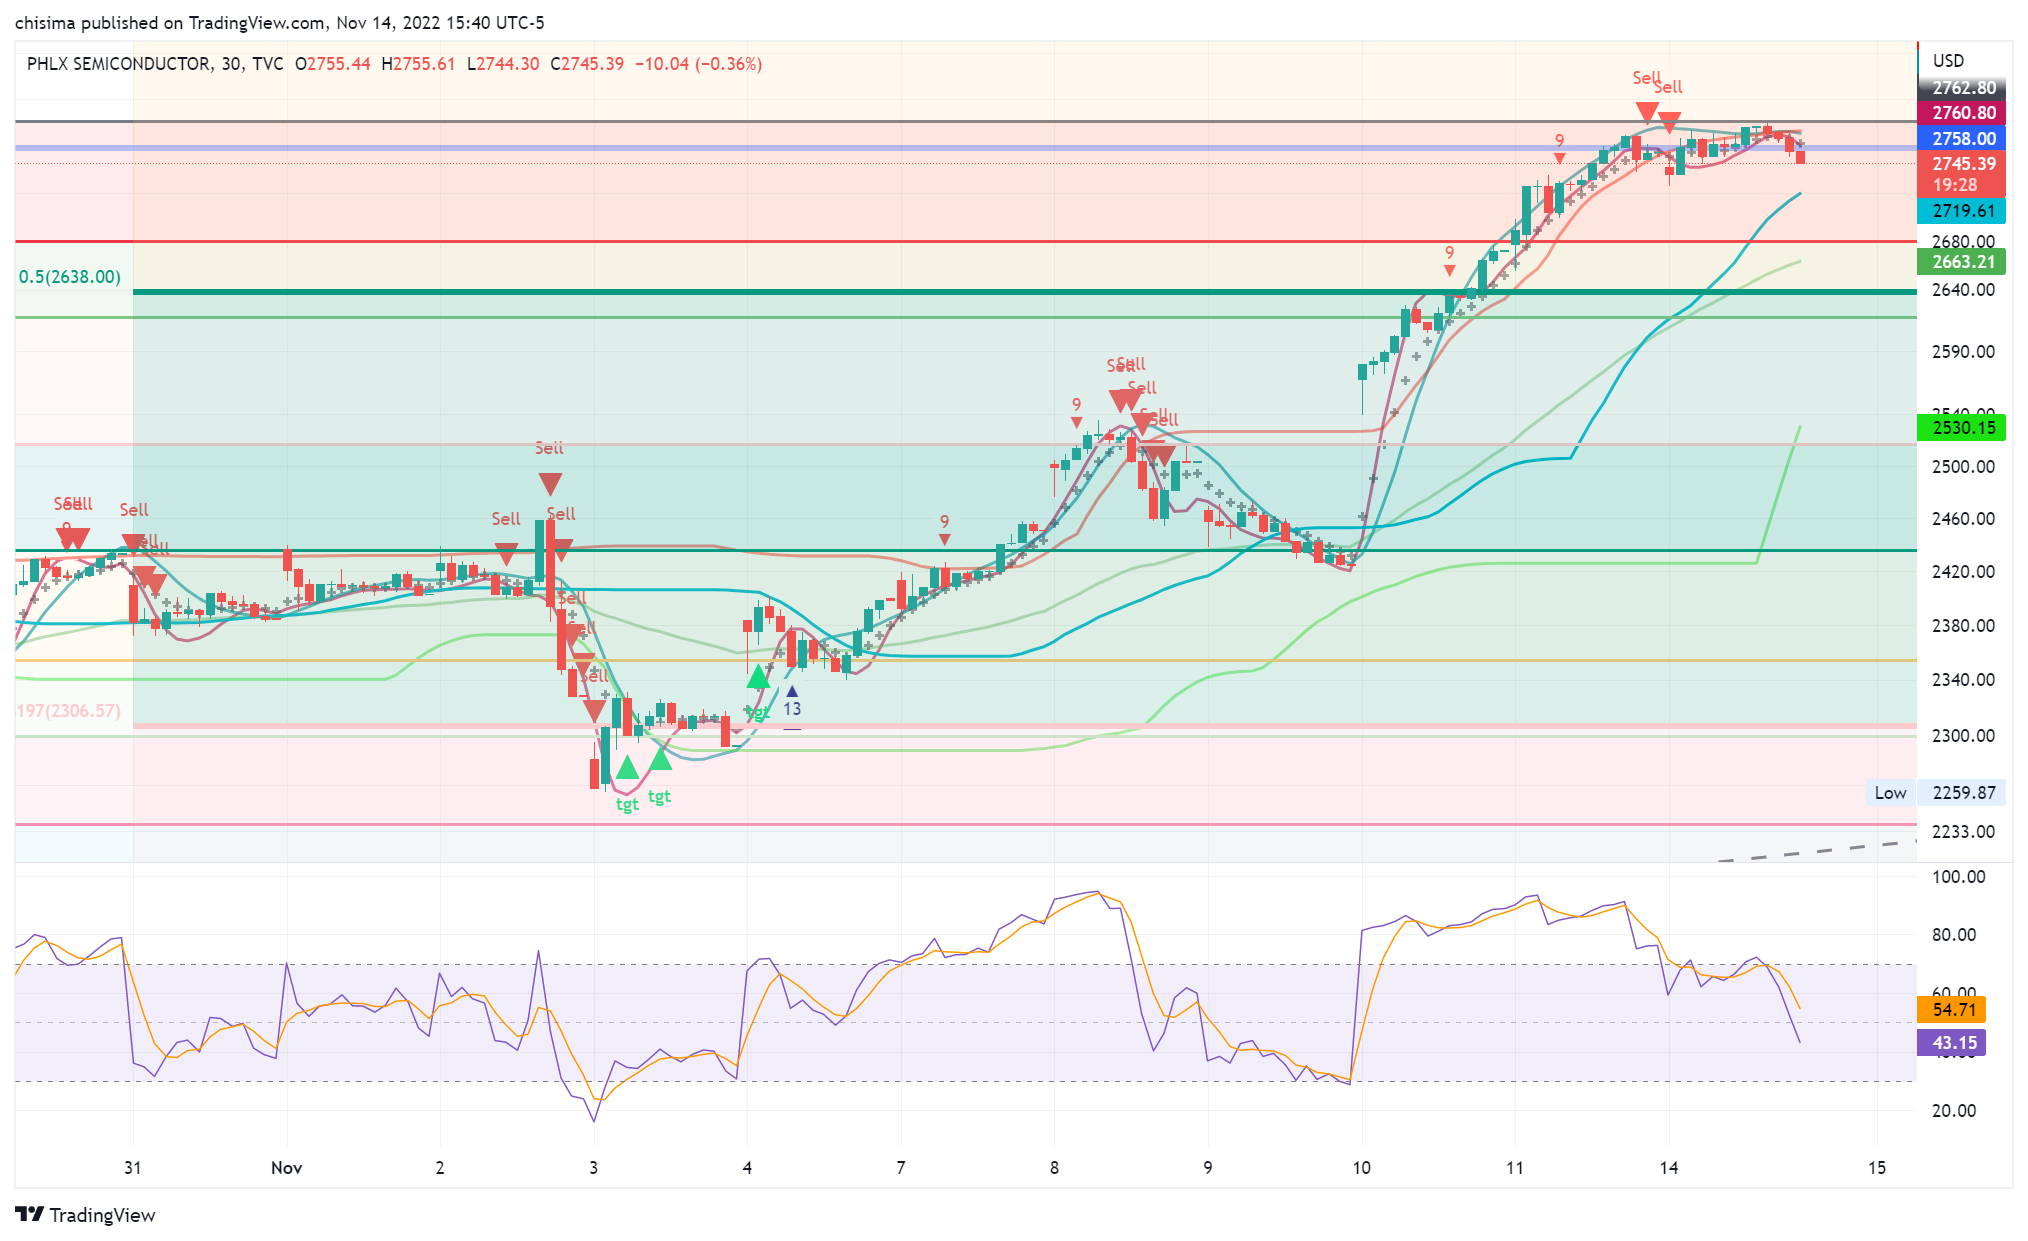
Task: Click the PHLX SEMICONDUCTOR symbol title
Action: click(118, 64)
